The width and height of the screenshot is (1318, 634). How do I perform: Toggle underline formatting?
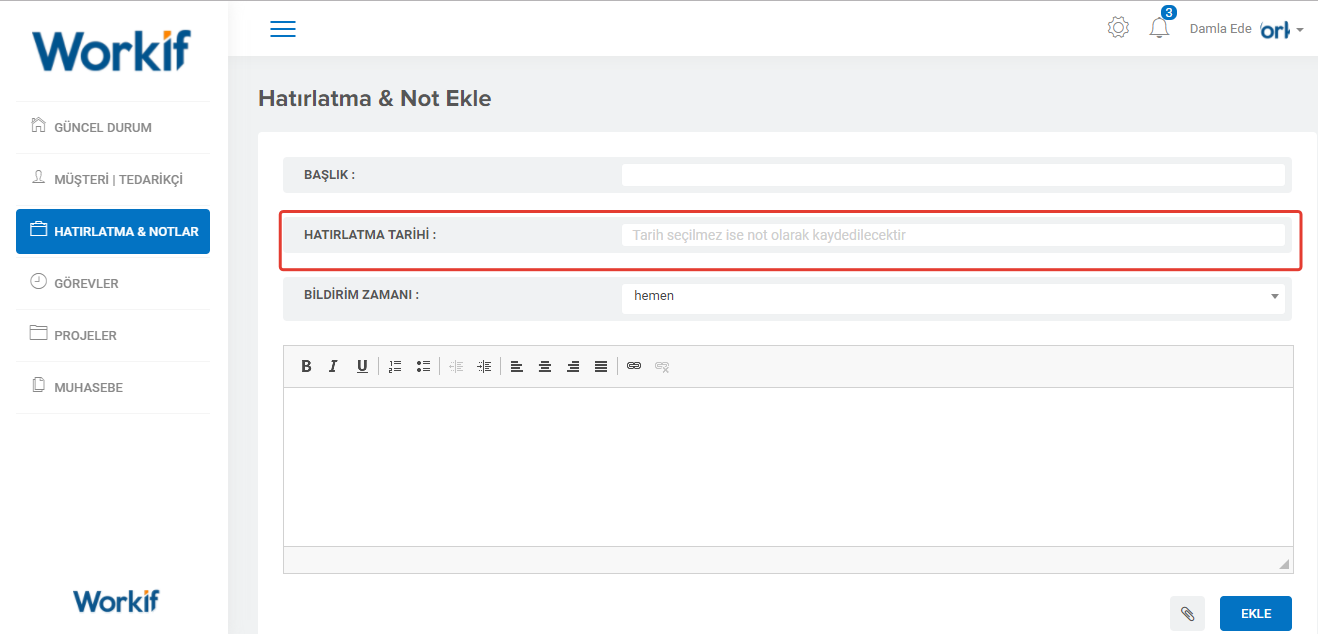coord(362,366)
